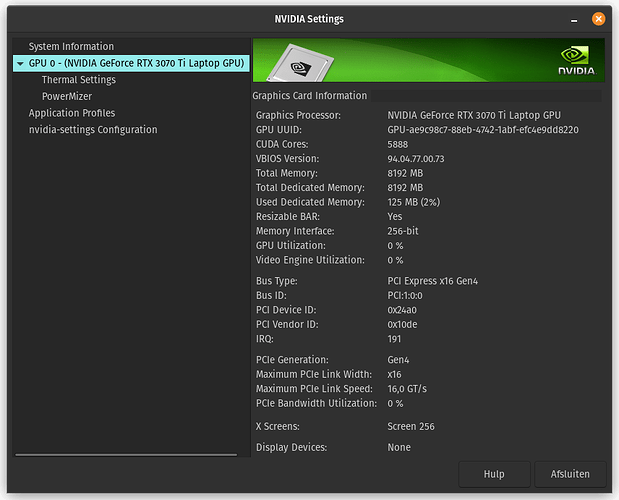Viewport: 619px width, 500px height.
Task: Open PowerMizer page
Action: click(x=67, y=96)
